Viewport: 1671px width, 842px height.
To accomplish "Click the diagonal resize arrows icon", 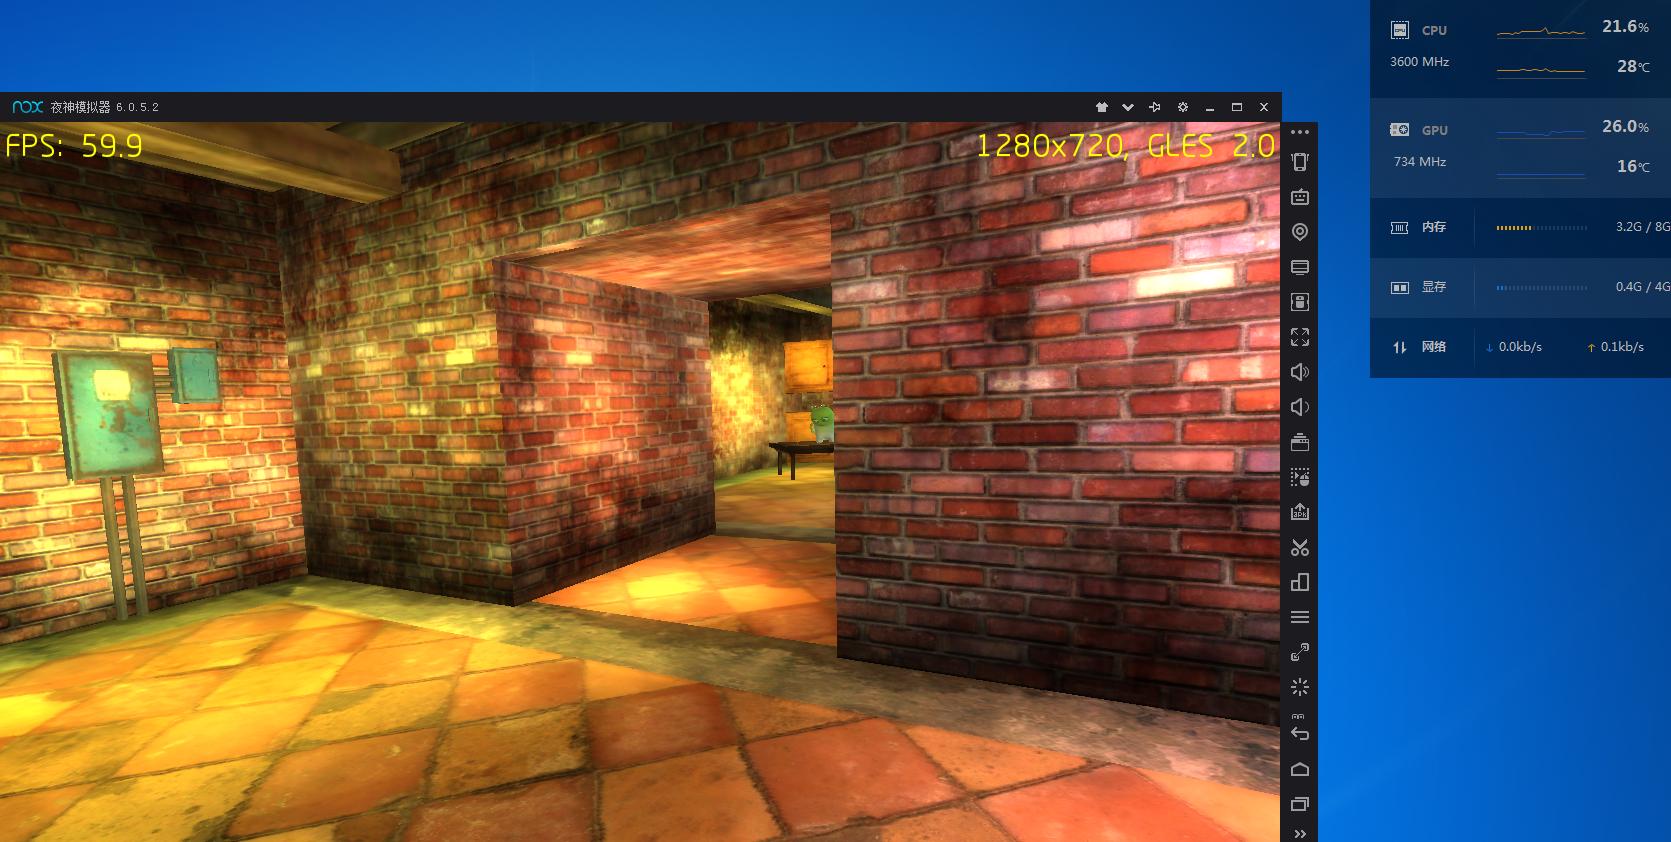I will click(1300, 652).
